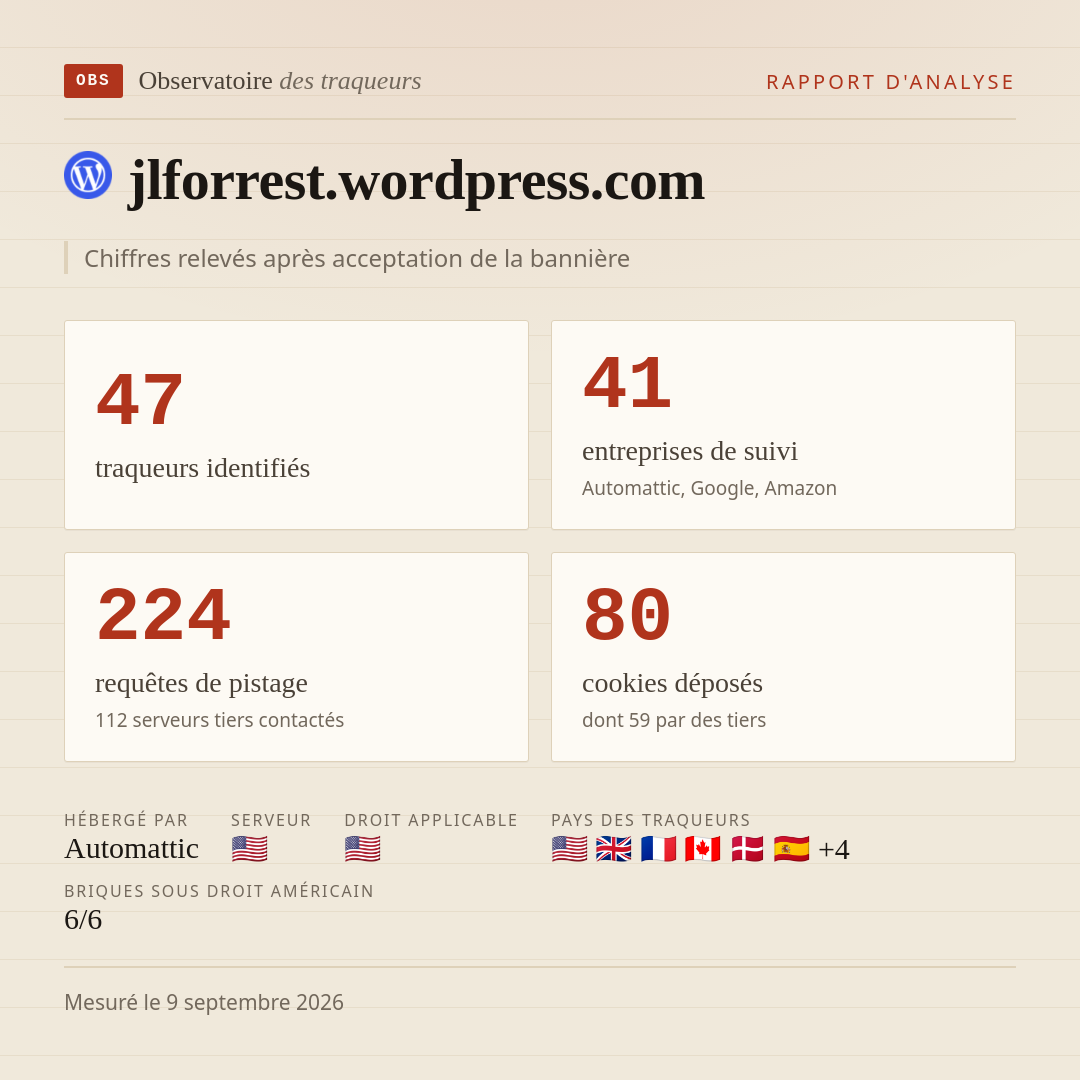Image resolution: width=1080 pixels, height=1080 pixels.
Task: Click the 'Droit applicable' label
Action: [431, 820]
